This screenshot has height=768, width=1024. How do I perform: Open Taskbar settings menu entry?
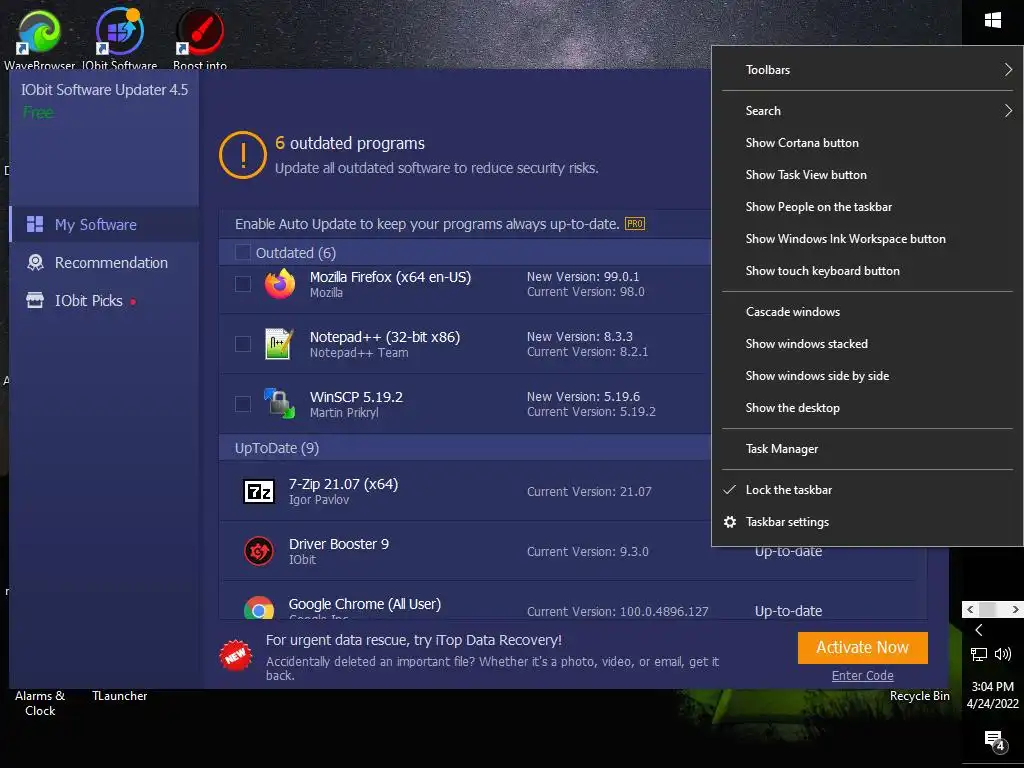pos(867,522)
